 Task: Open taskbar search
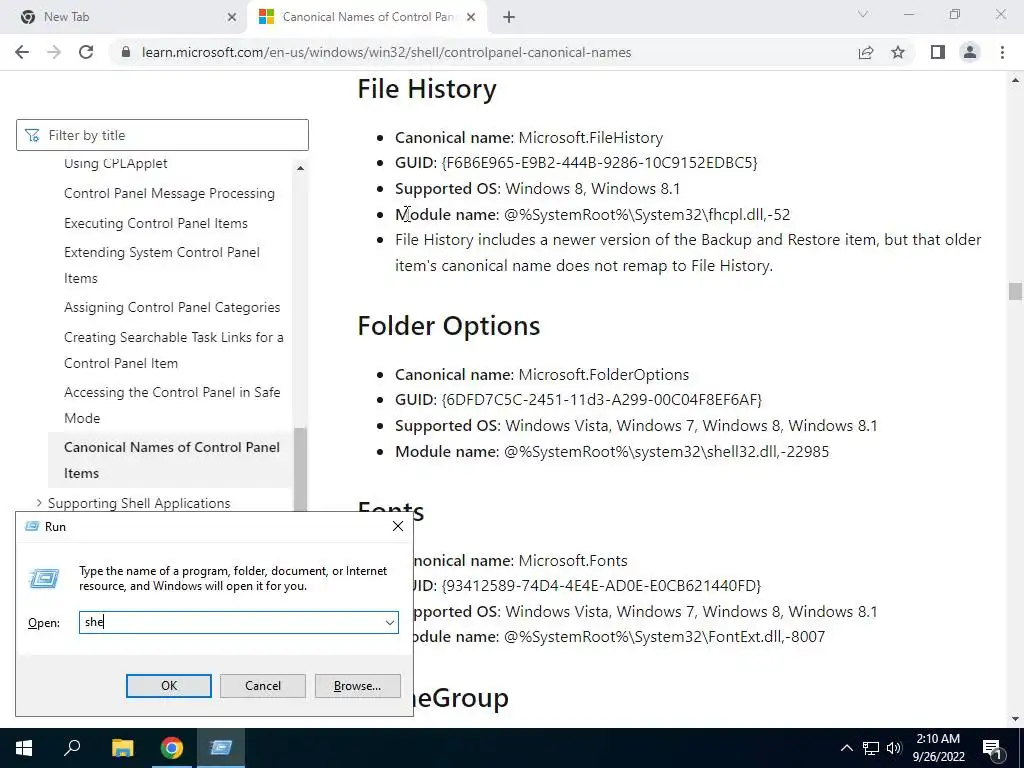pos(72,748)
